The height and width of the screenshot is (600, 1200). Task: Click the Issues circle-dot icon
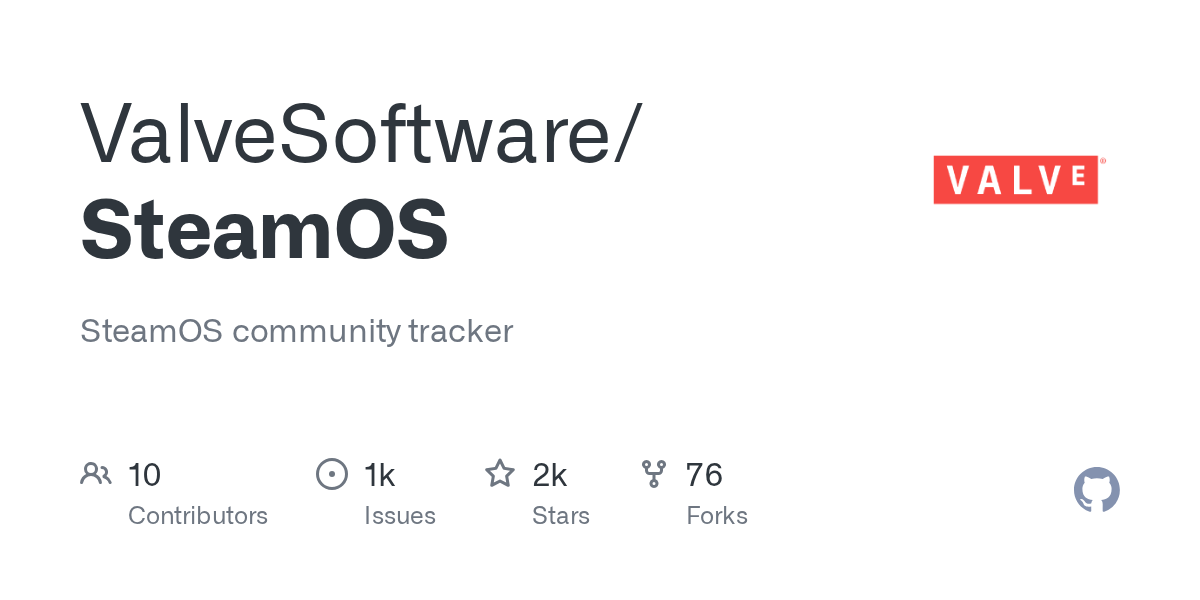[x=331, y=474]
